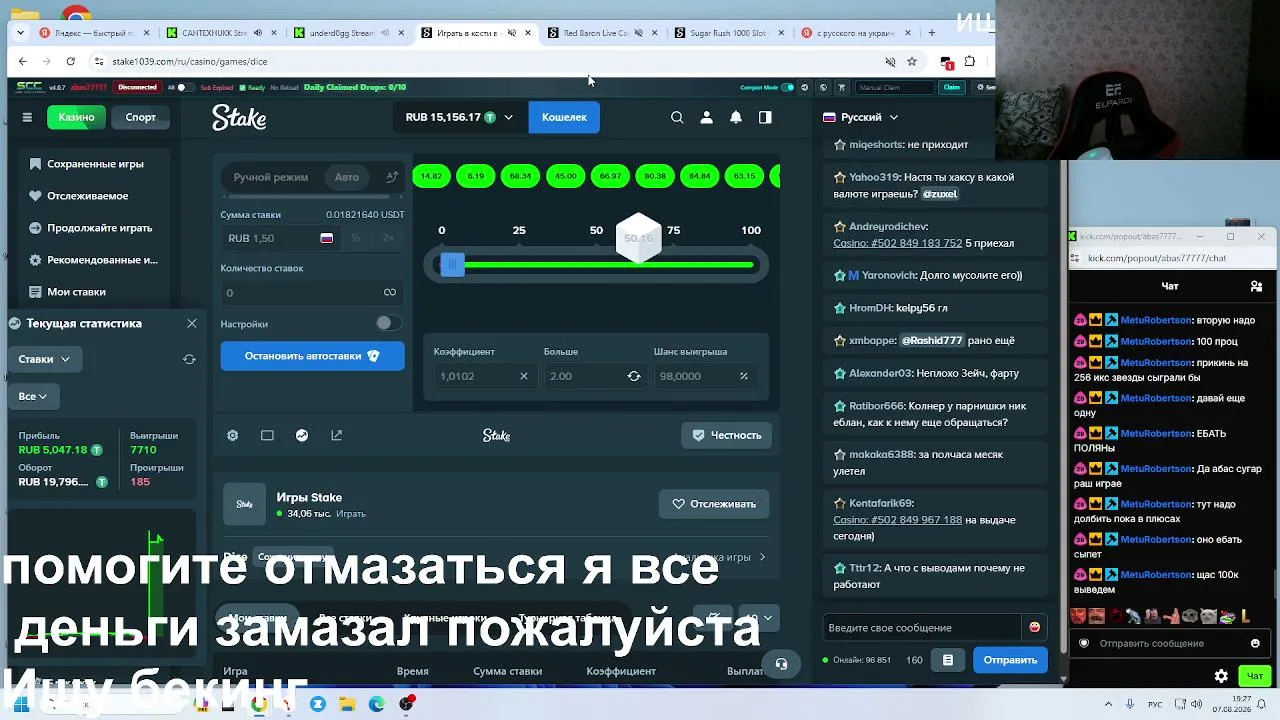This screenshot has width=1280, height=720.
Task: Open the chat rules icon
Action: pyautogui.click(x=947, y=660)
